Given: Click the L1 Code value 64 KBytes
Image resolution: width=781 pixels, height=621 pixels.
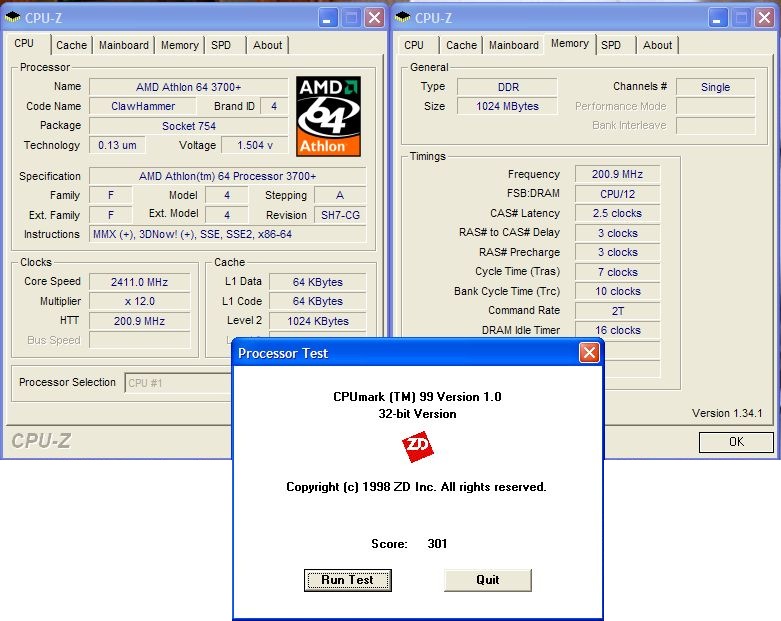Looking at the screenshot, I should pyautogui.click(x=318, y=301).
